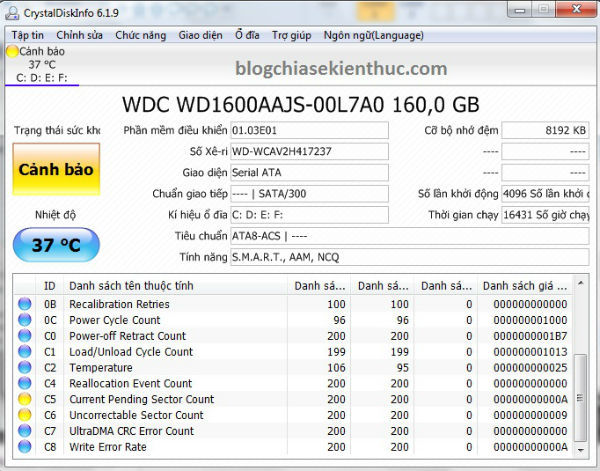Click the S.M.A.R.T., AAM, NCQ features field
The image size is (600, 471).
click(409, 257)
